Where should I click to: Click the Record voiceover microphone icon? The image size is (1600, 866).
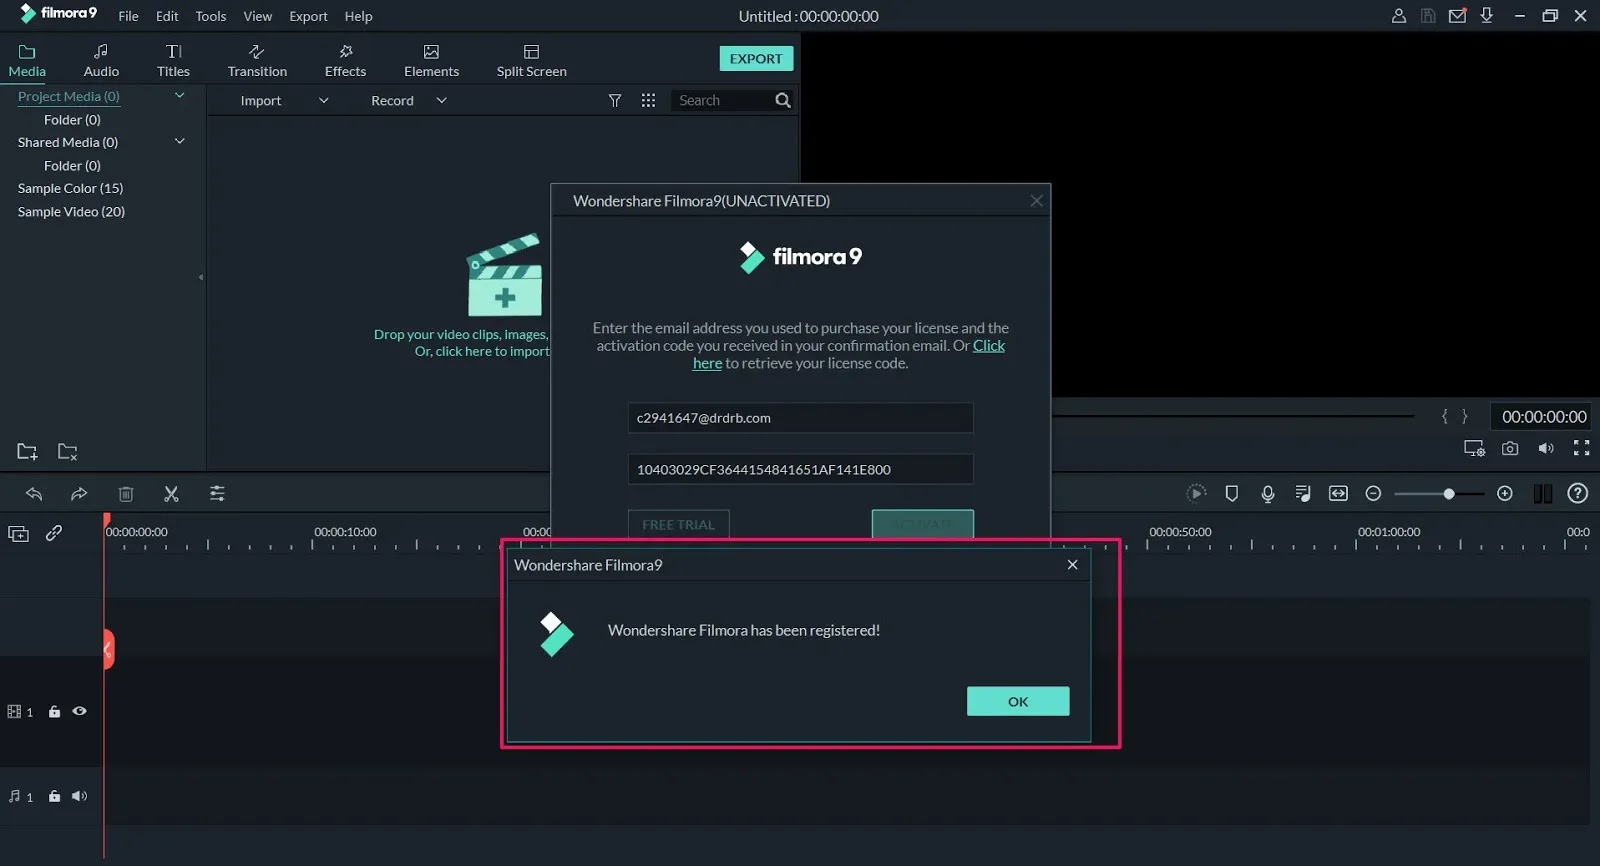pos(1268,493)
